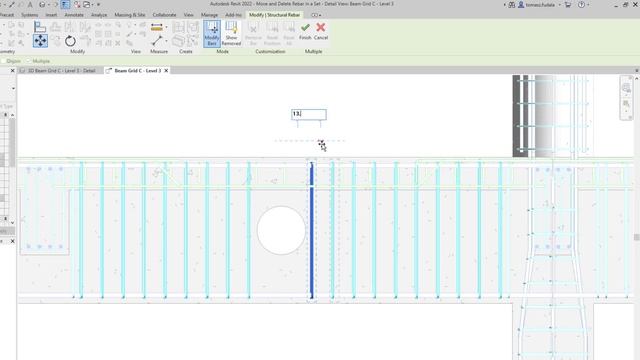
Task: Switch to 3D Beam Grid C - Level 3 - Detail tab
Action: click(60, 71)
